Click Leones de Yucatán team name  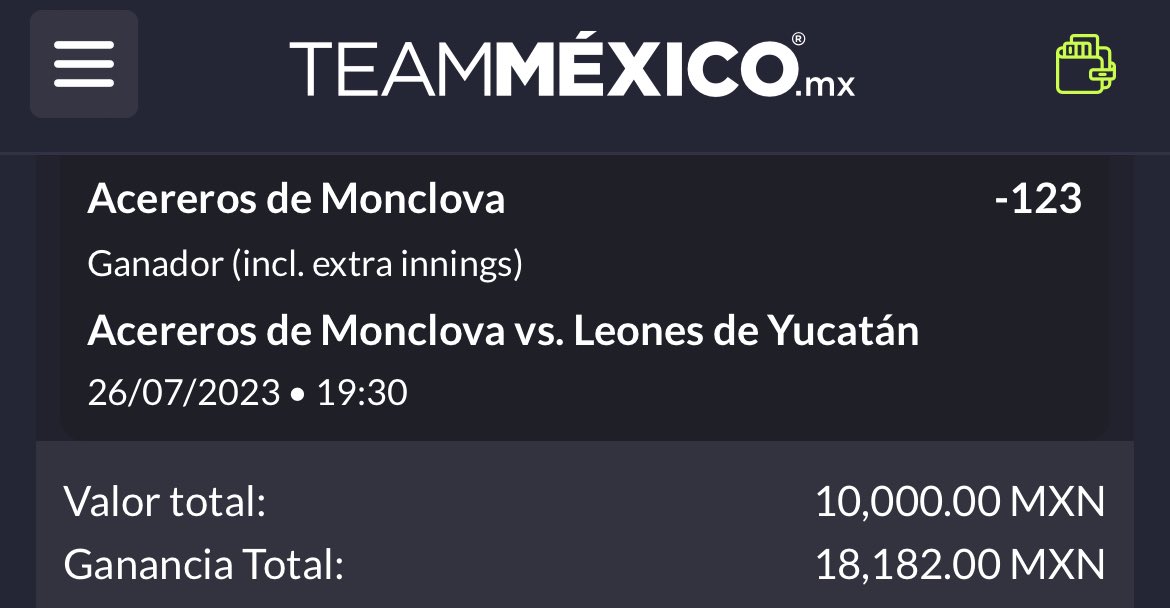tap(746, 330)
